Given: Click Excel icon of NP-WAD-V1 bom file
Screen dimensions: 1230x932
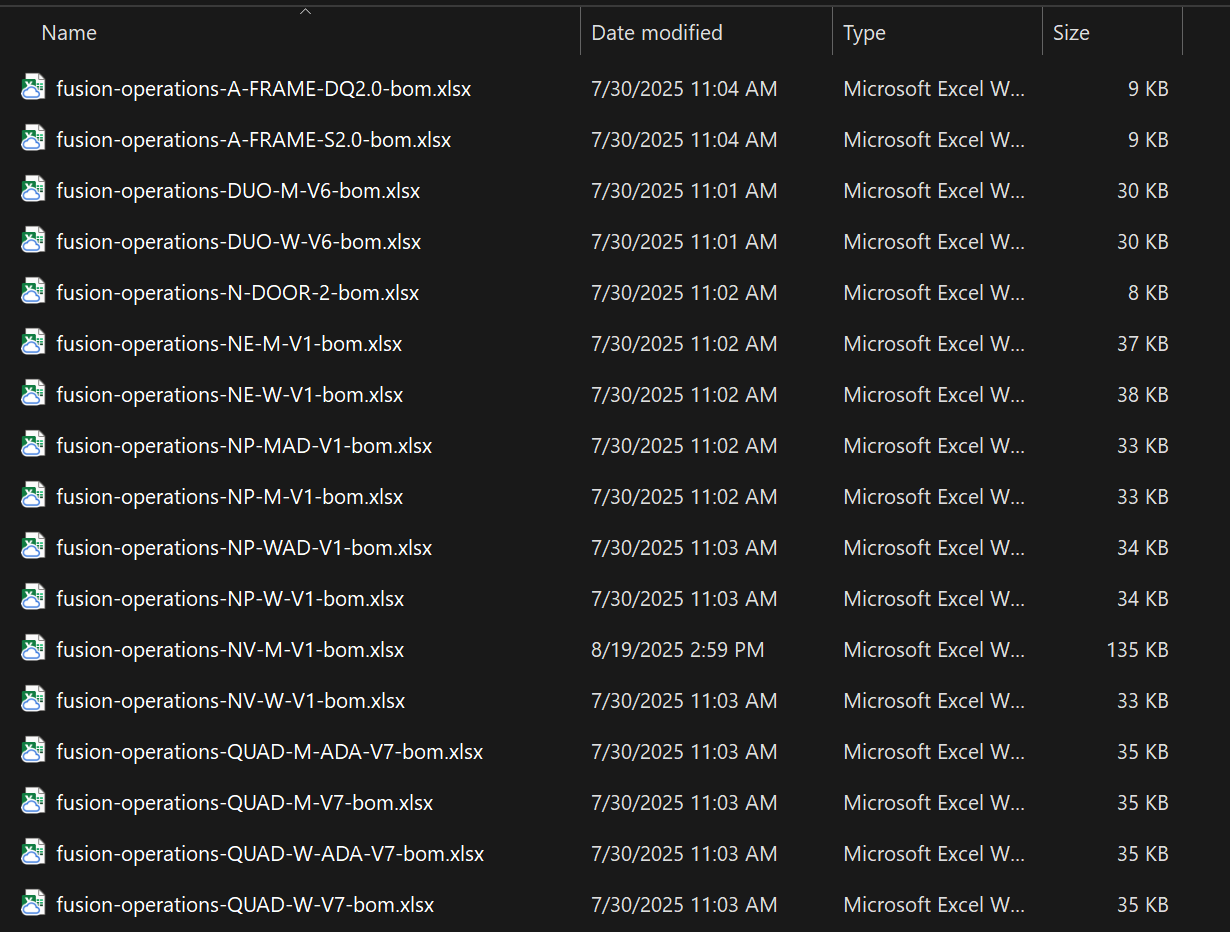Looking at the screenshot, I should tap(34, 547).
